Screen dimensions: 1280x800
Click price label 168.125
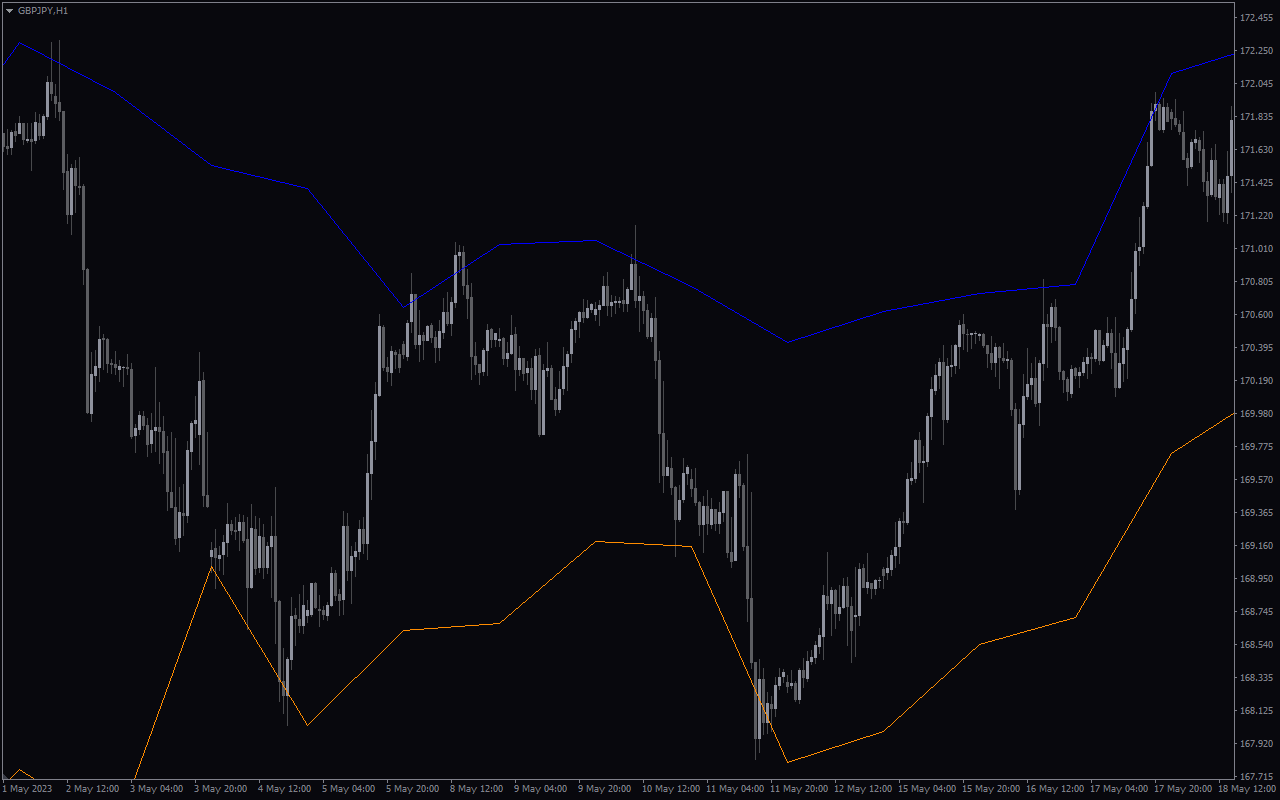point(1256,711)
